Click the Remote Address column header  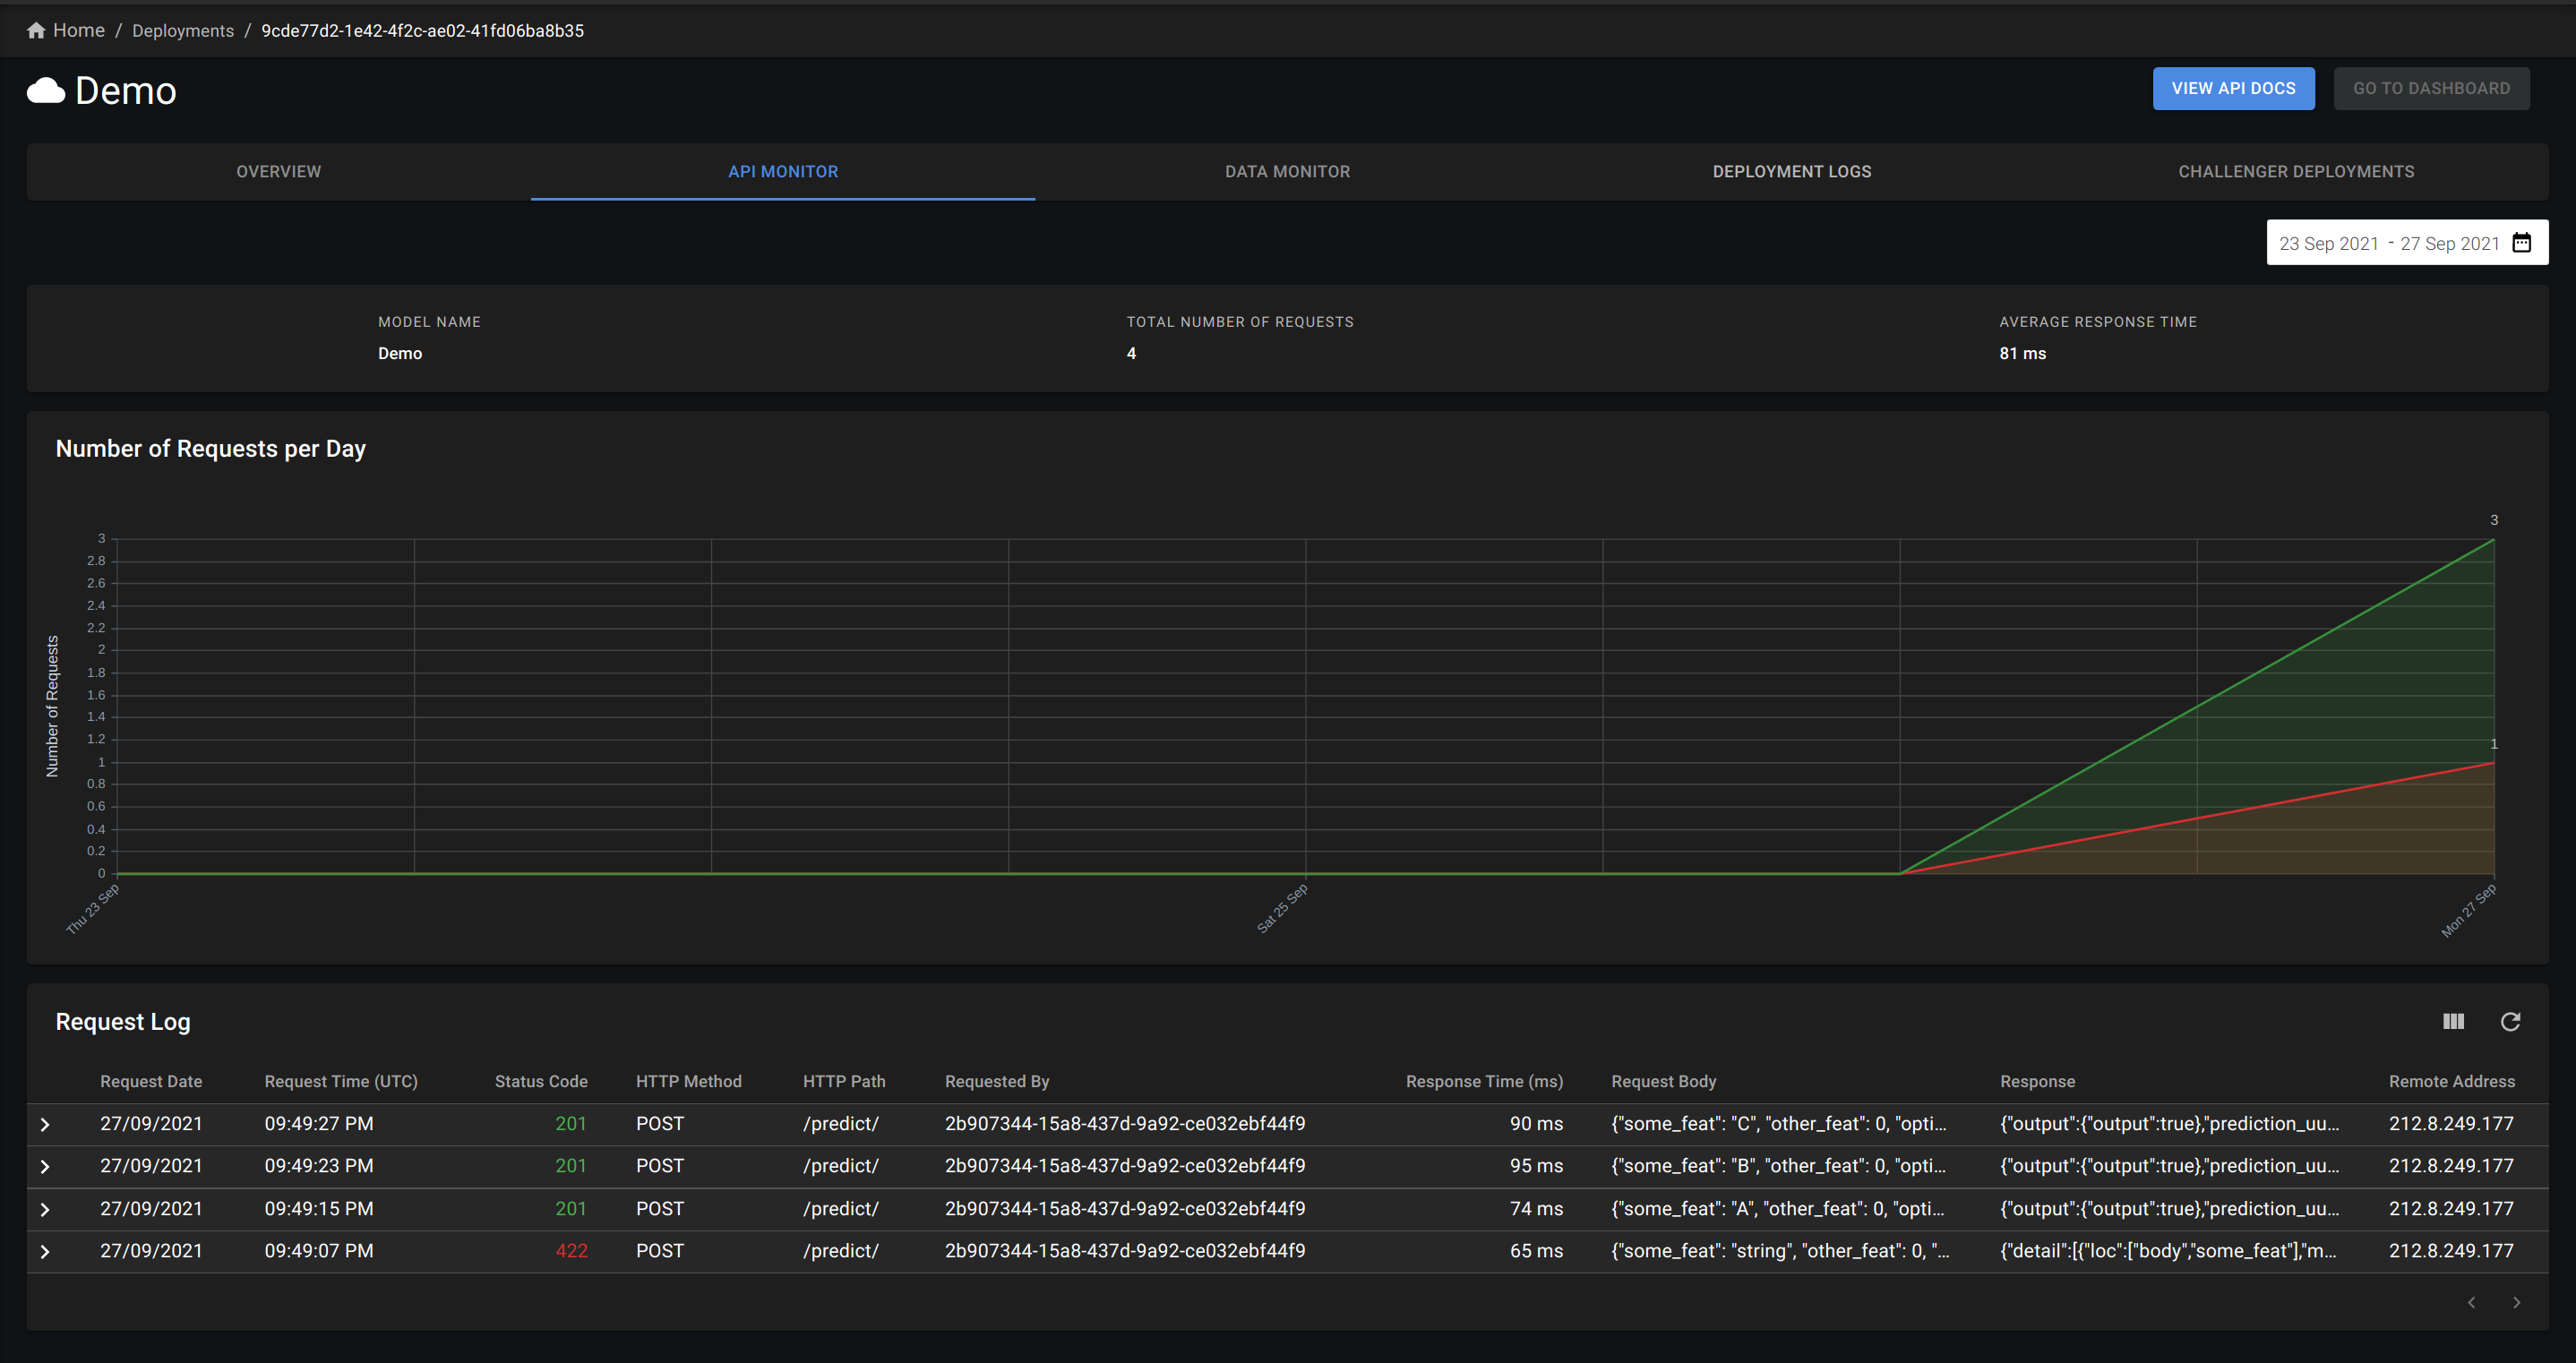(2451, 1081)
